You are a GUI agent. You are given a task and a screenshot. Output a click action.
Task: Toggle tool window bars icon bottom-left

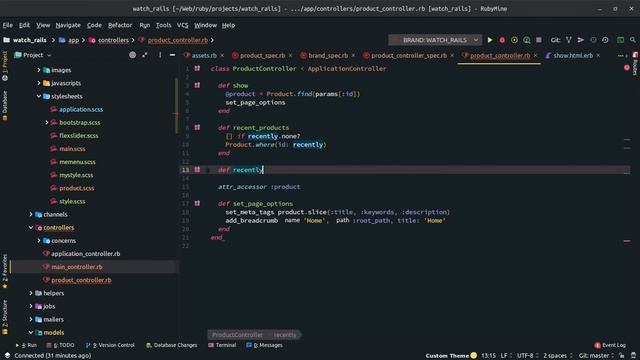point(7,356)
